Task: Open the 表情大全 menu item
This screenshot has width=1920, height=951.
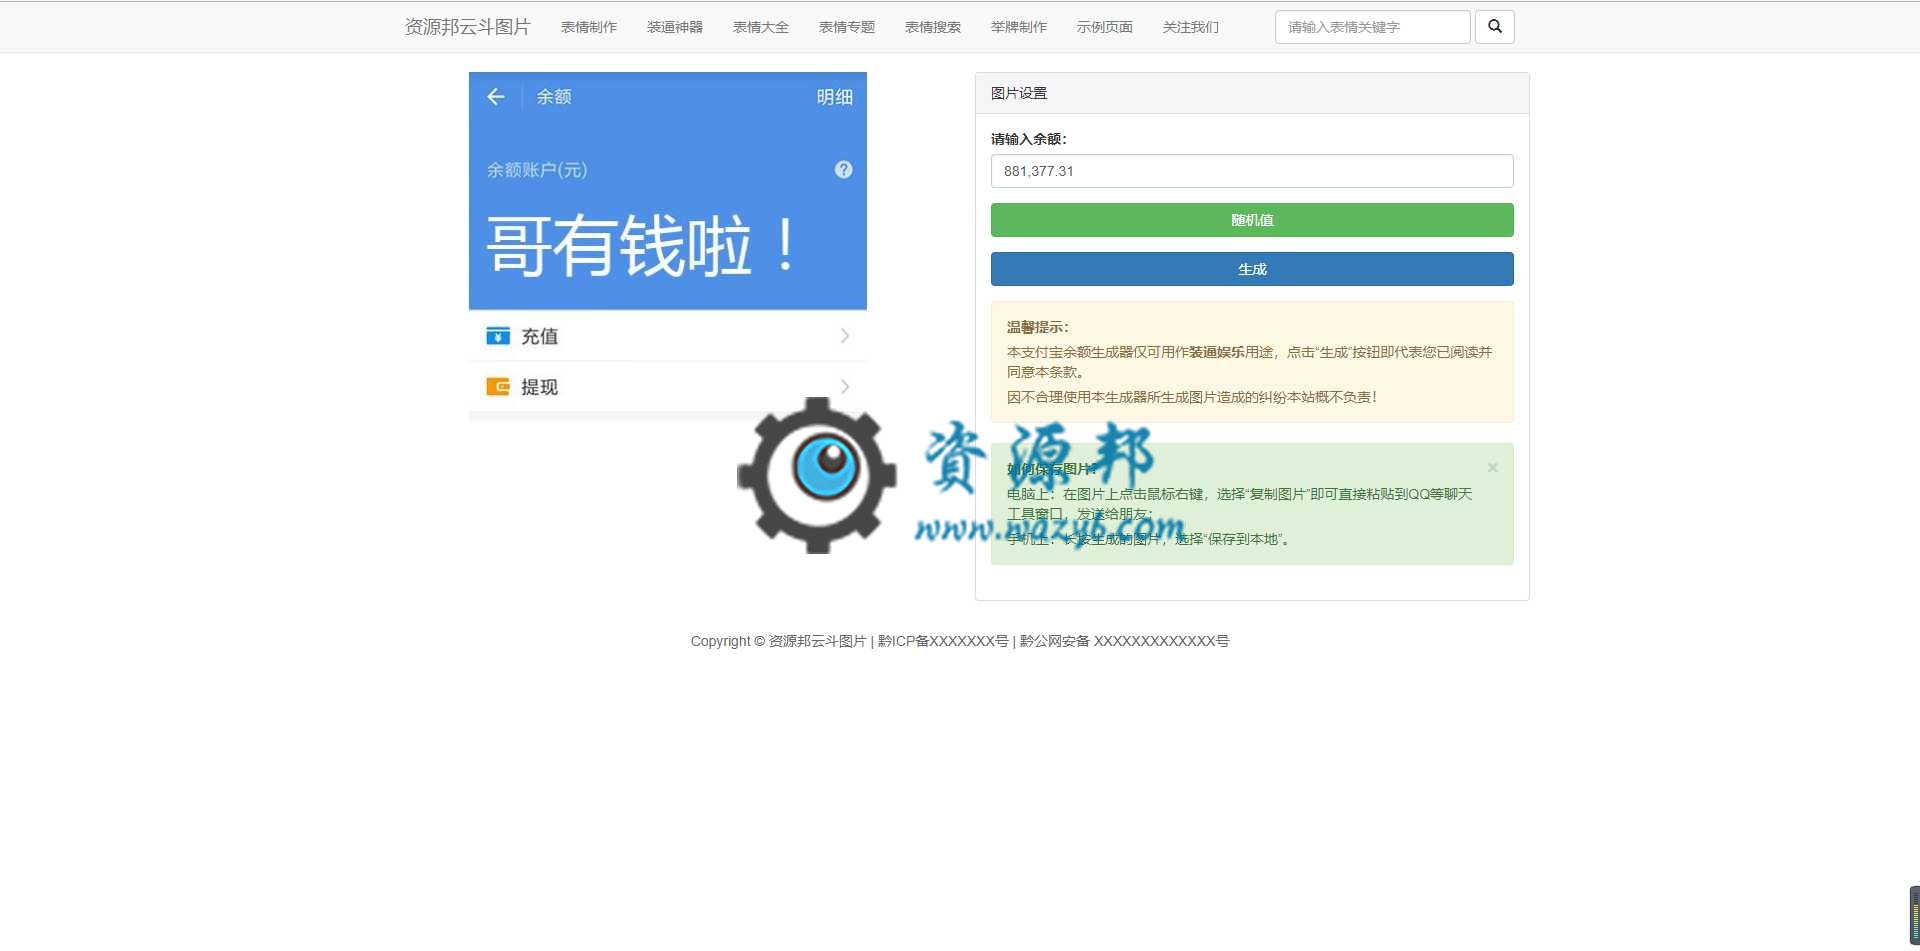Action: (x=761, y=27)
